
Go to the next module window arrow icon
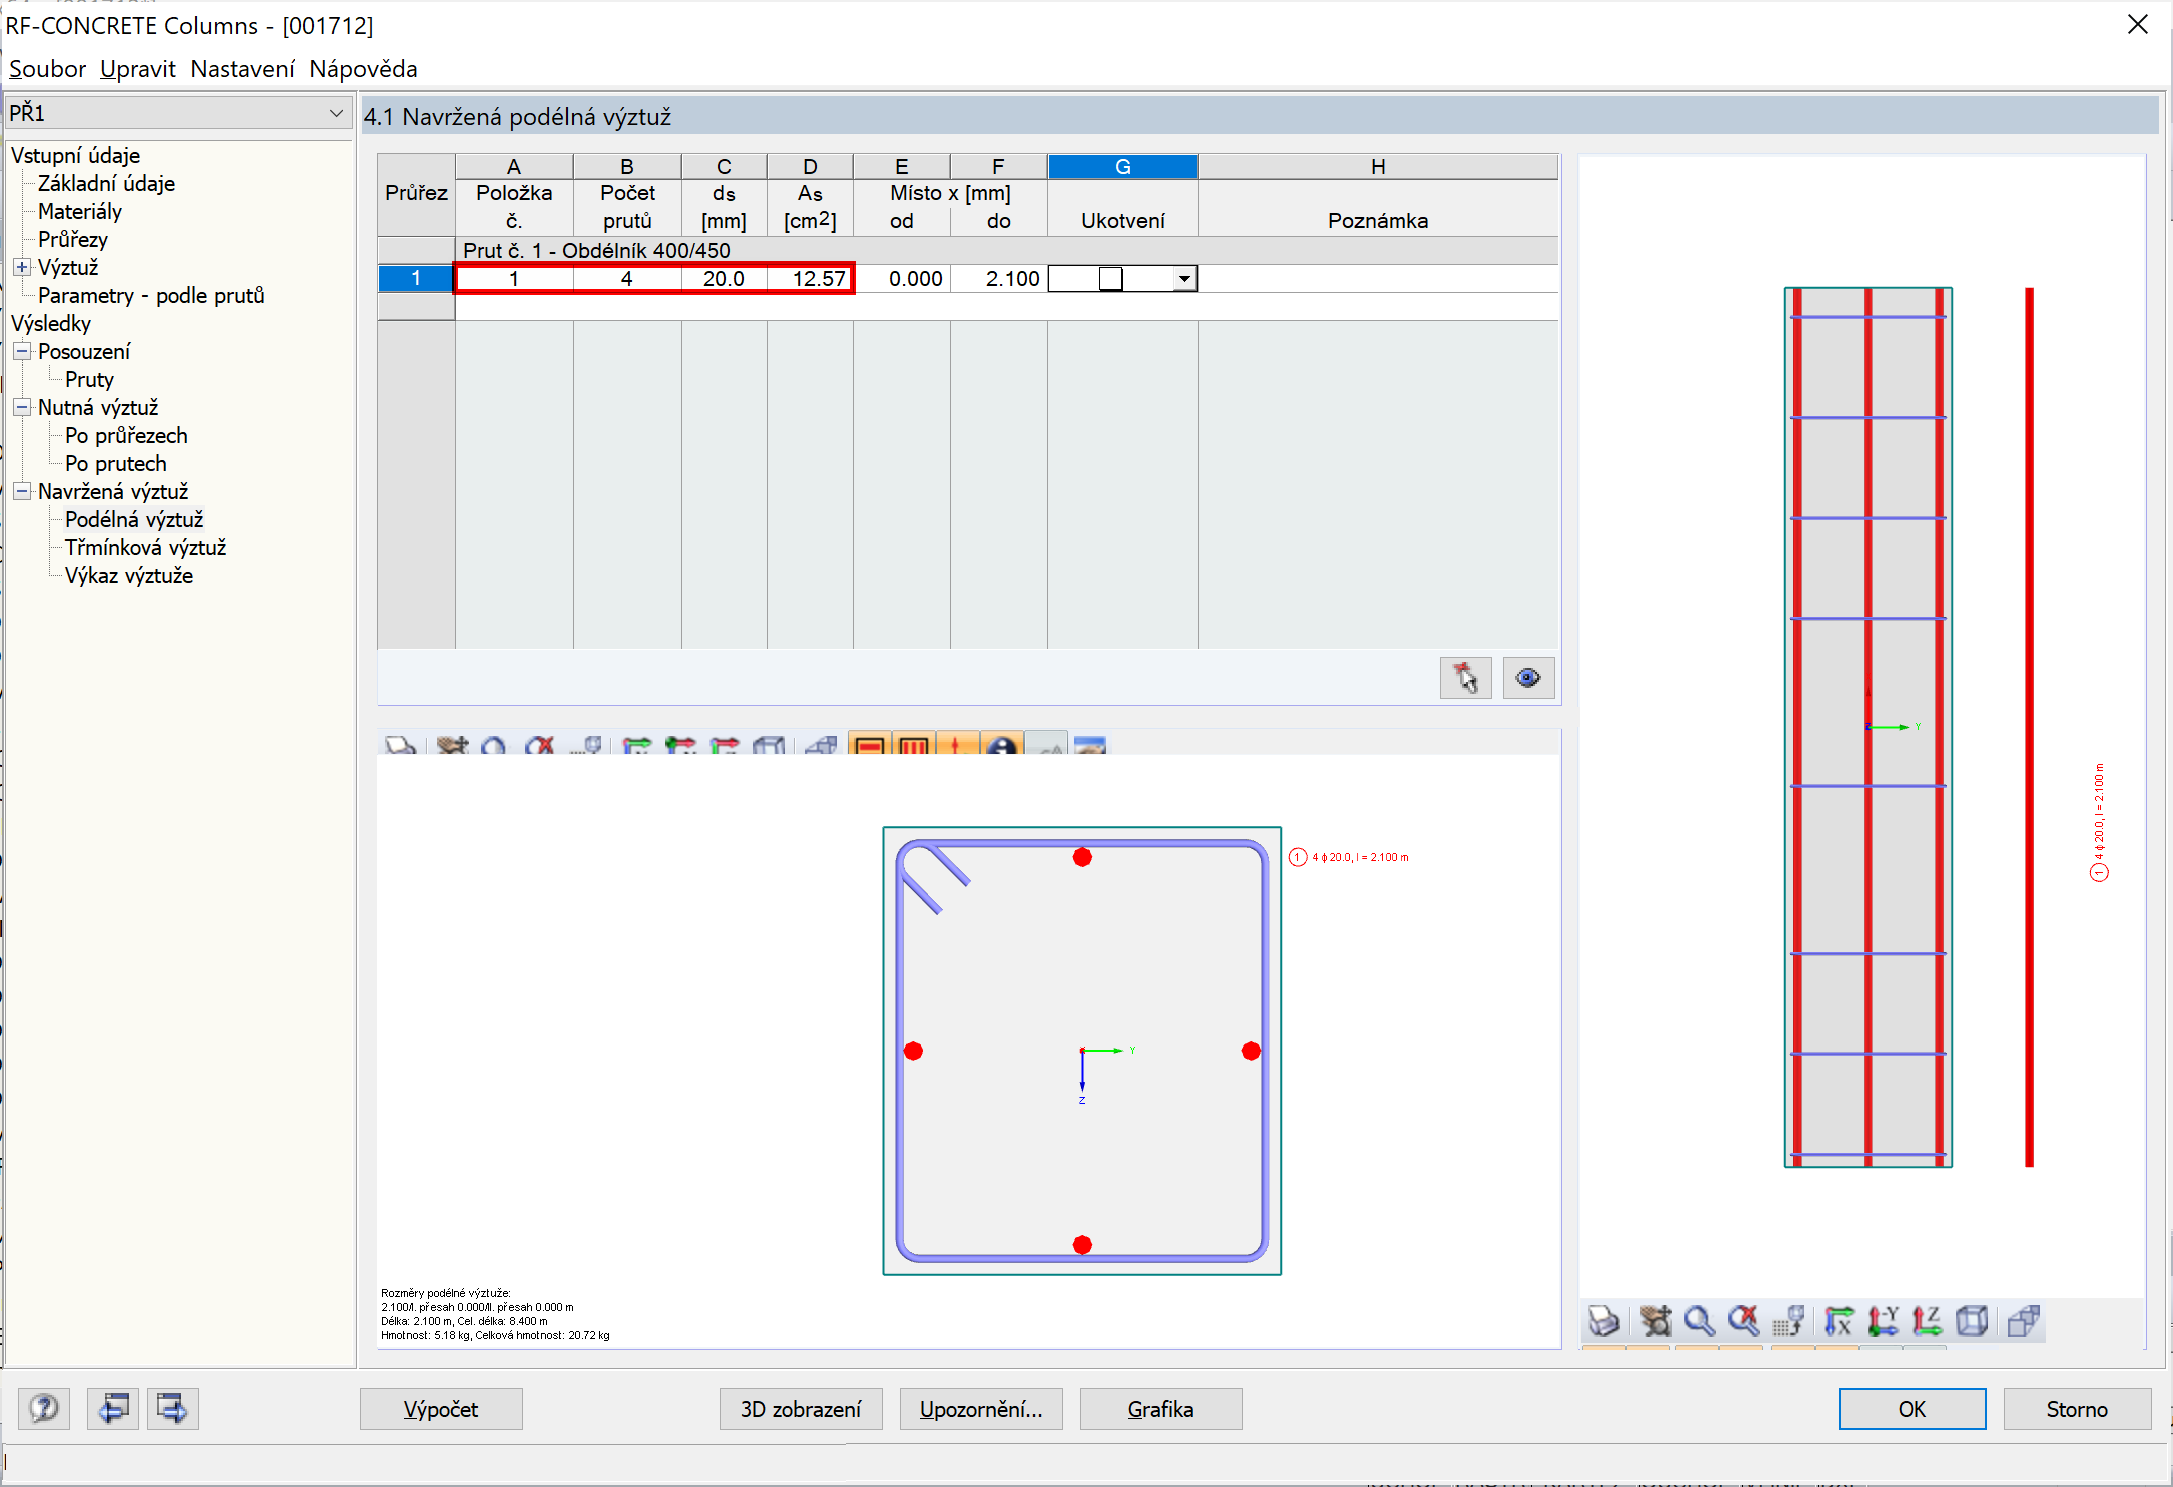(x=172, y=1409)
